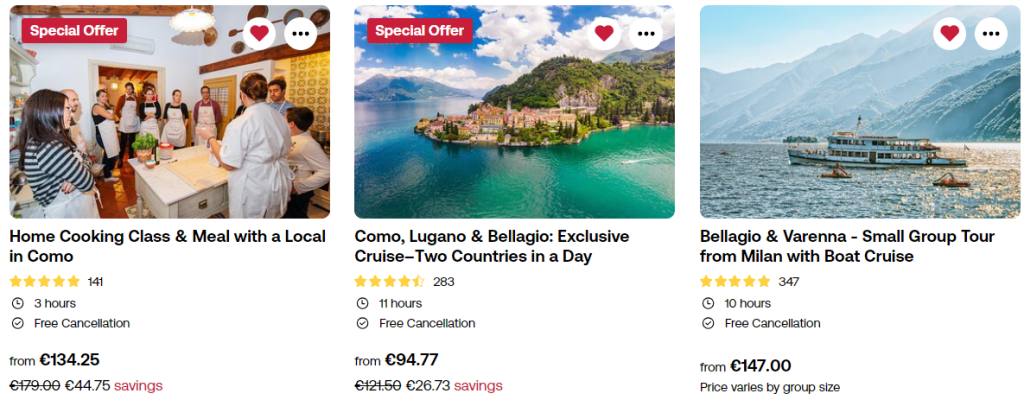This screenshot has width=1024, height=400.
Task: Toggle wishlist heart on Home Cooking Class card
Action: (x=259, y=33)
